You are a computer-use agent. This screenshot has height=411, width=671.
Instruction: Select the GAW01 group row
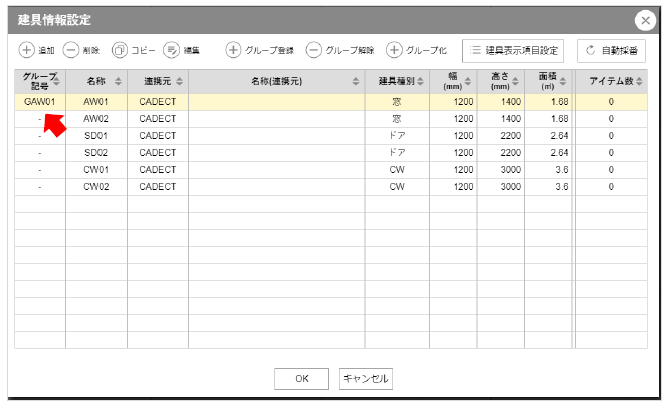click(x=40, y=101)
